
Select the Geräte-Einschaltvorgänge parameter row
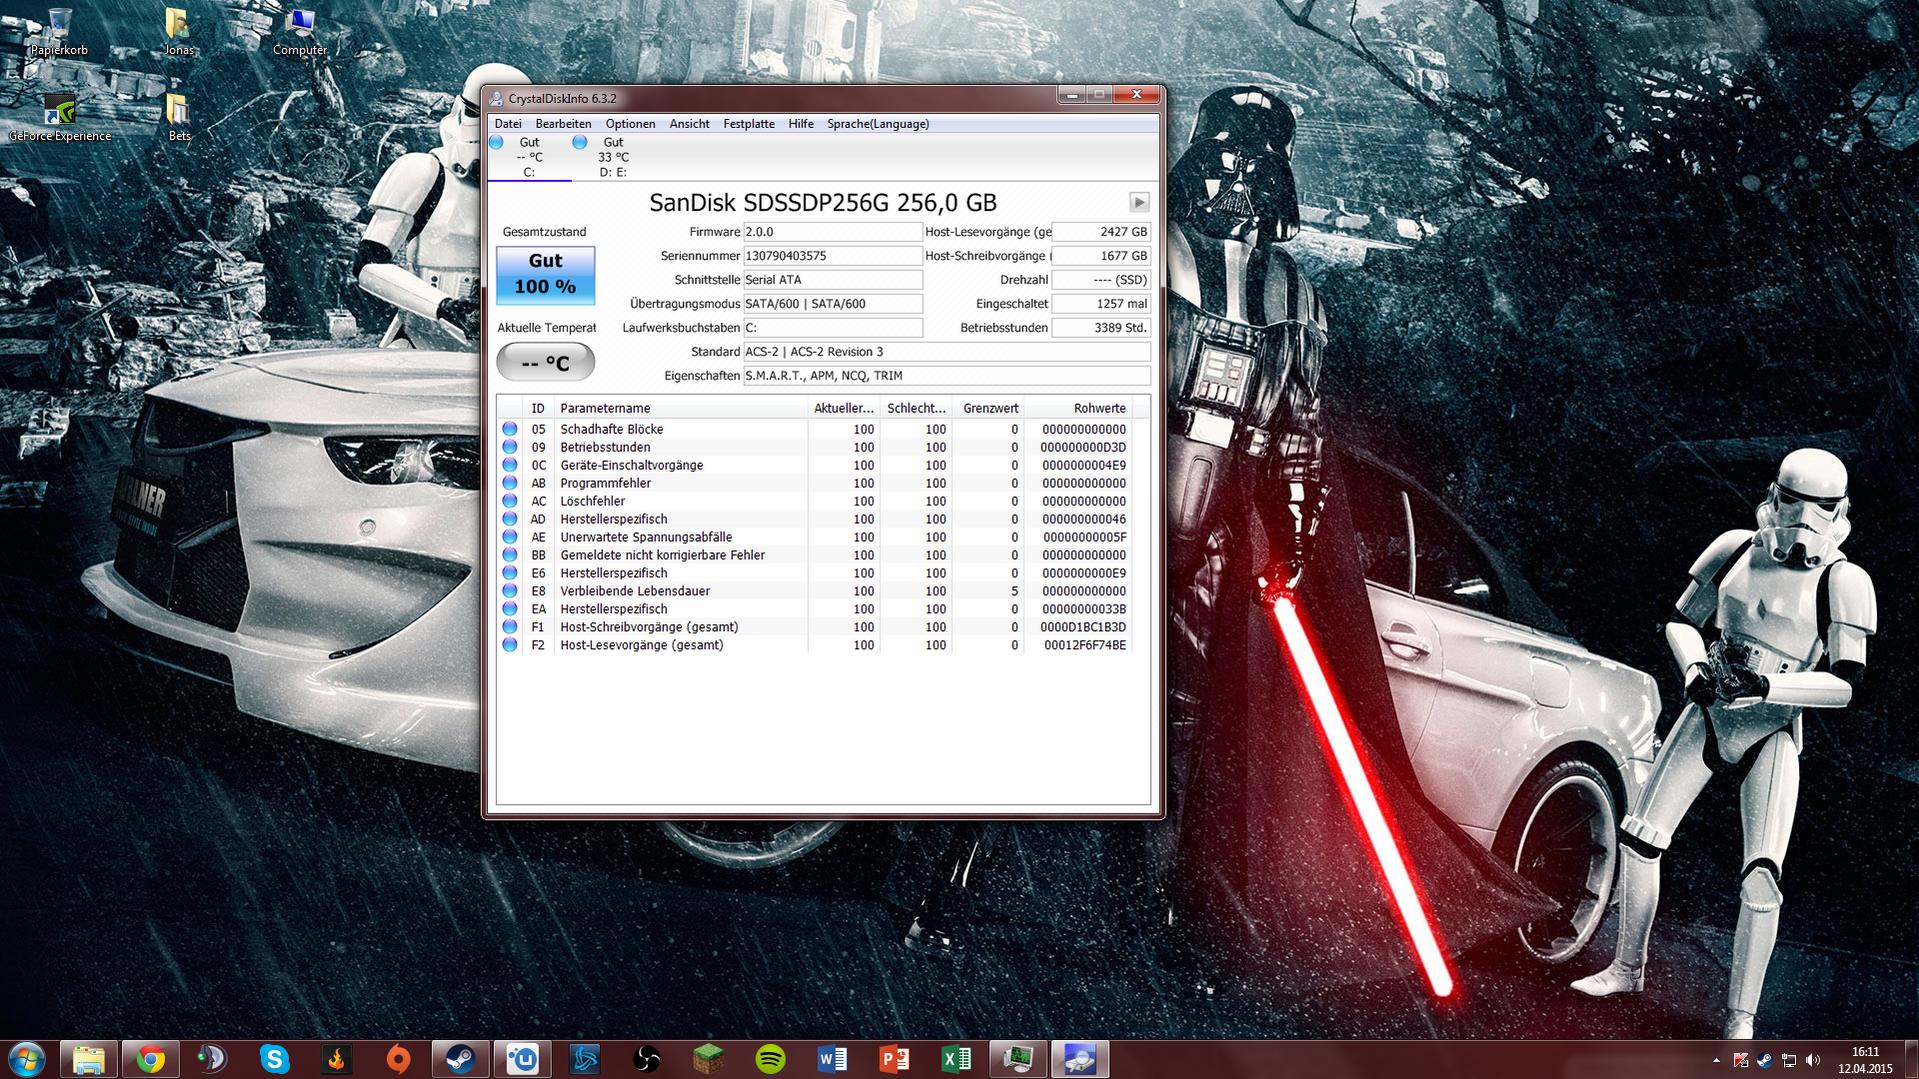tap(814, 465)
